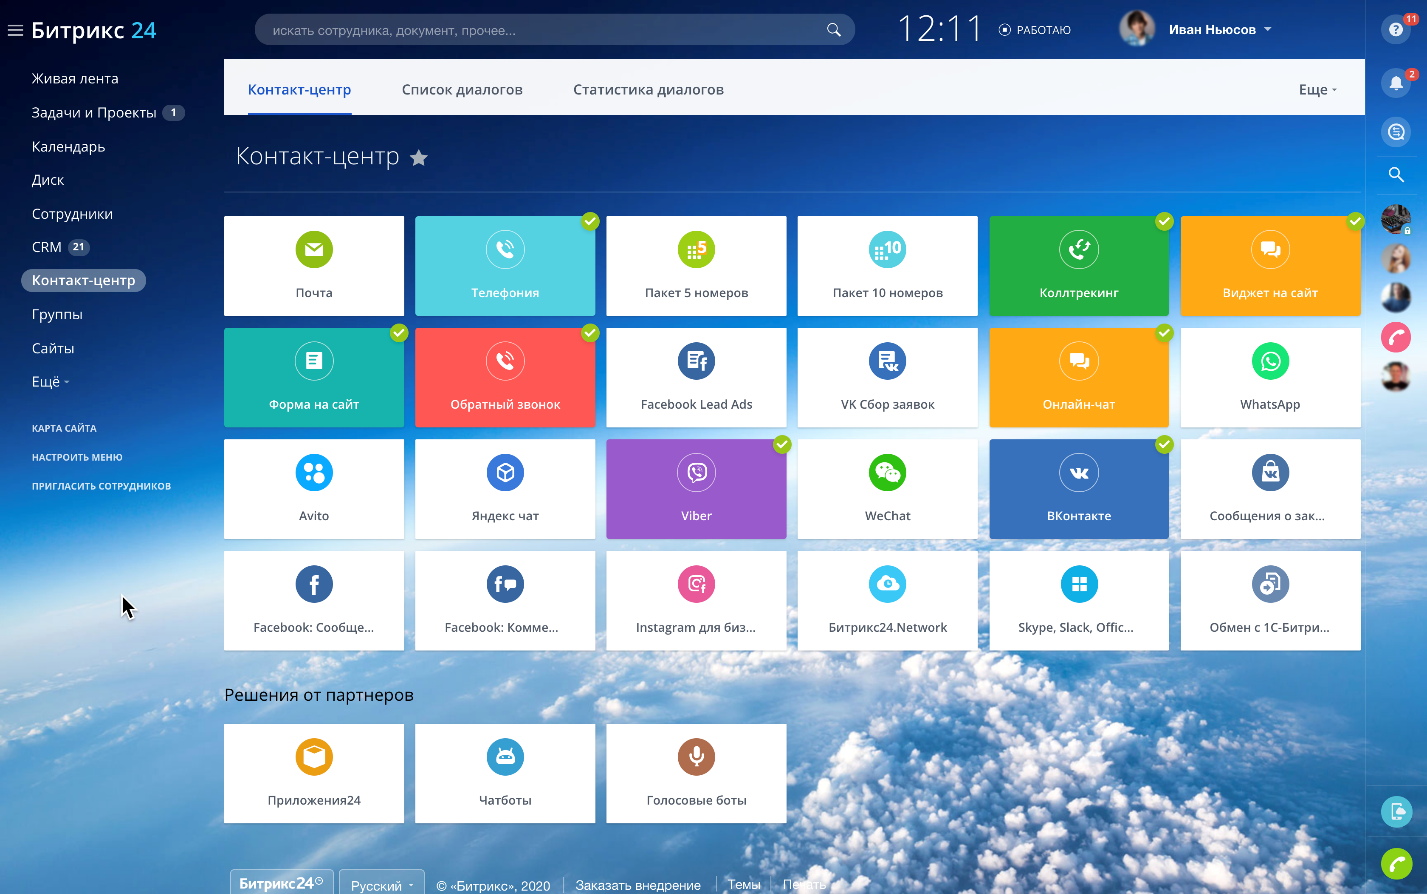
Task: Open the Приложения24 partner tile
Action: tap(314, 774)
